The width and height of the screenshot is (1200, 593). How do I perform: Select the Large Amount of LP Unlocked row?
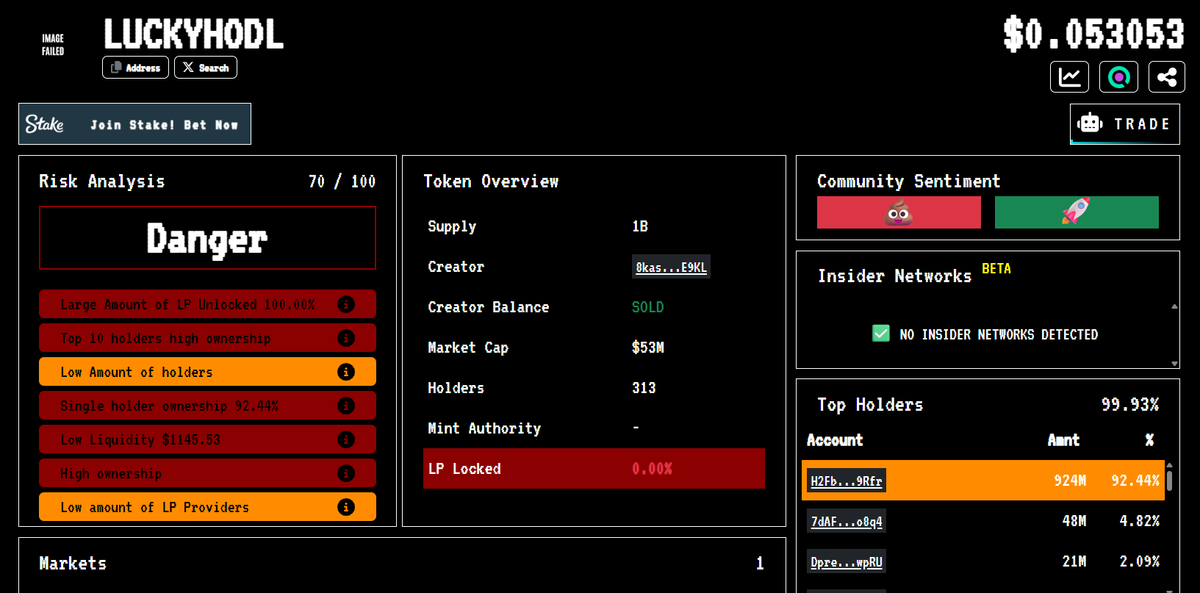[208, 304]
